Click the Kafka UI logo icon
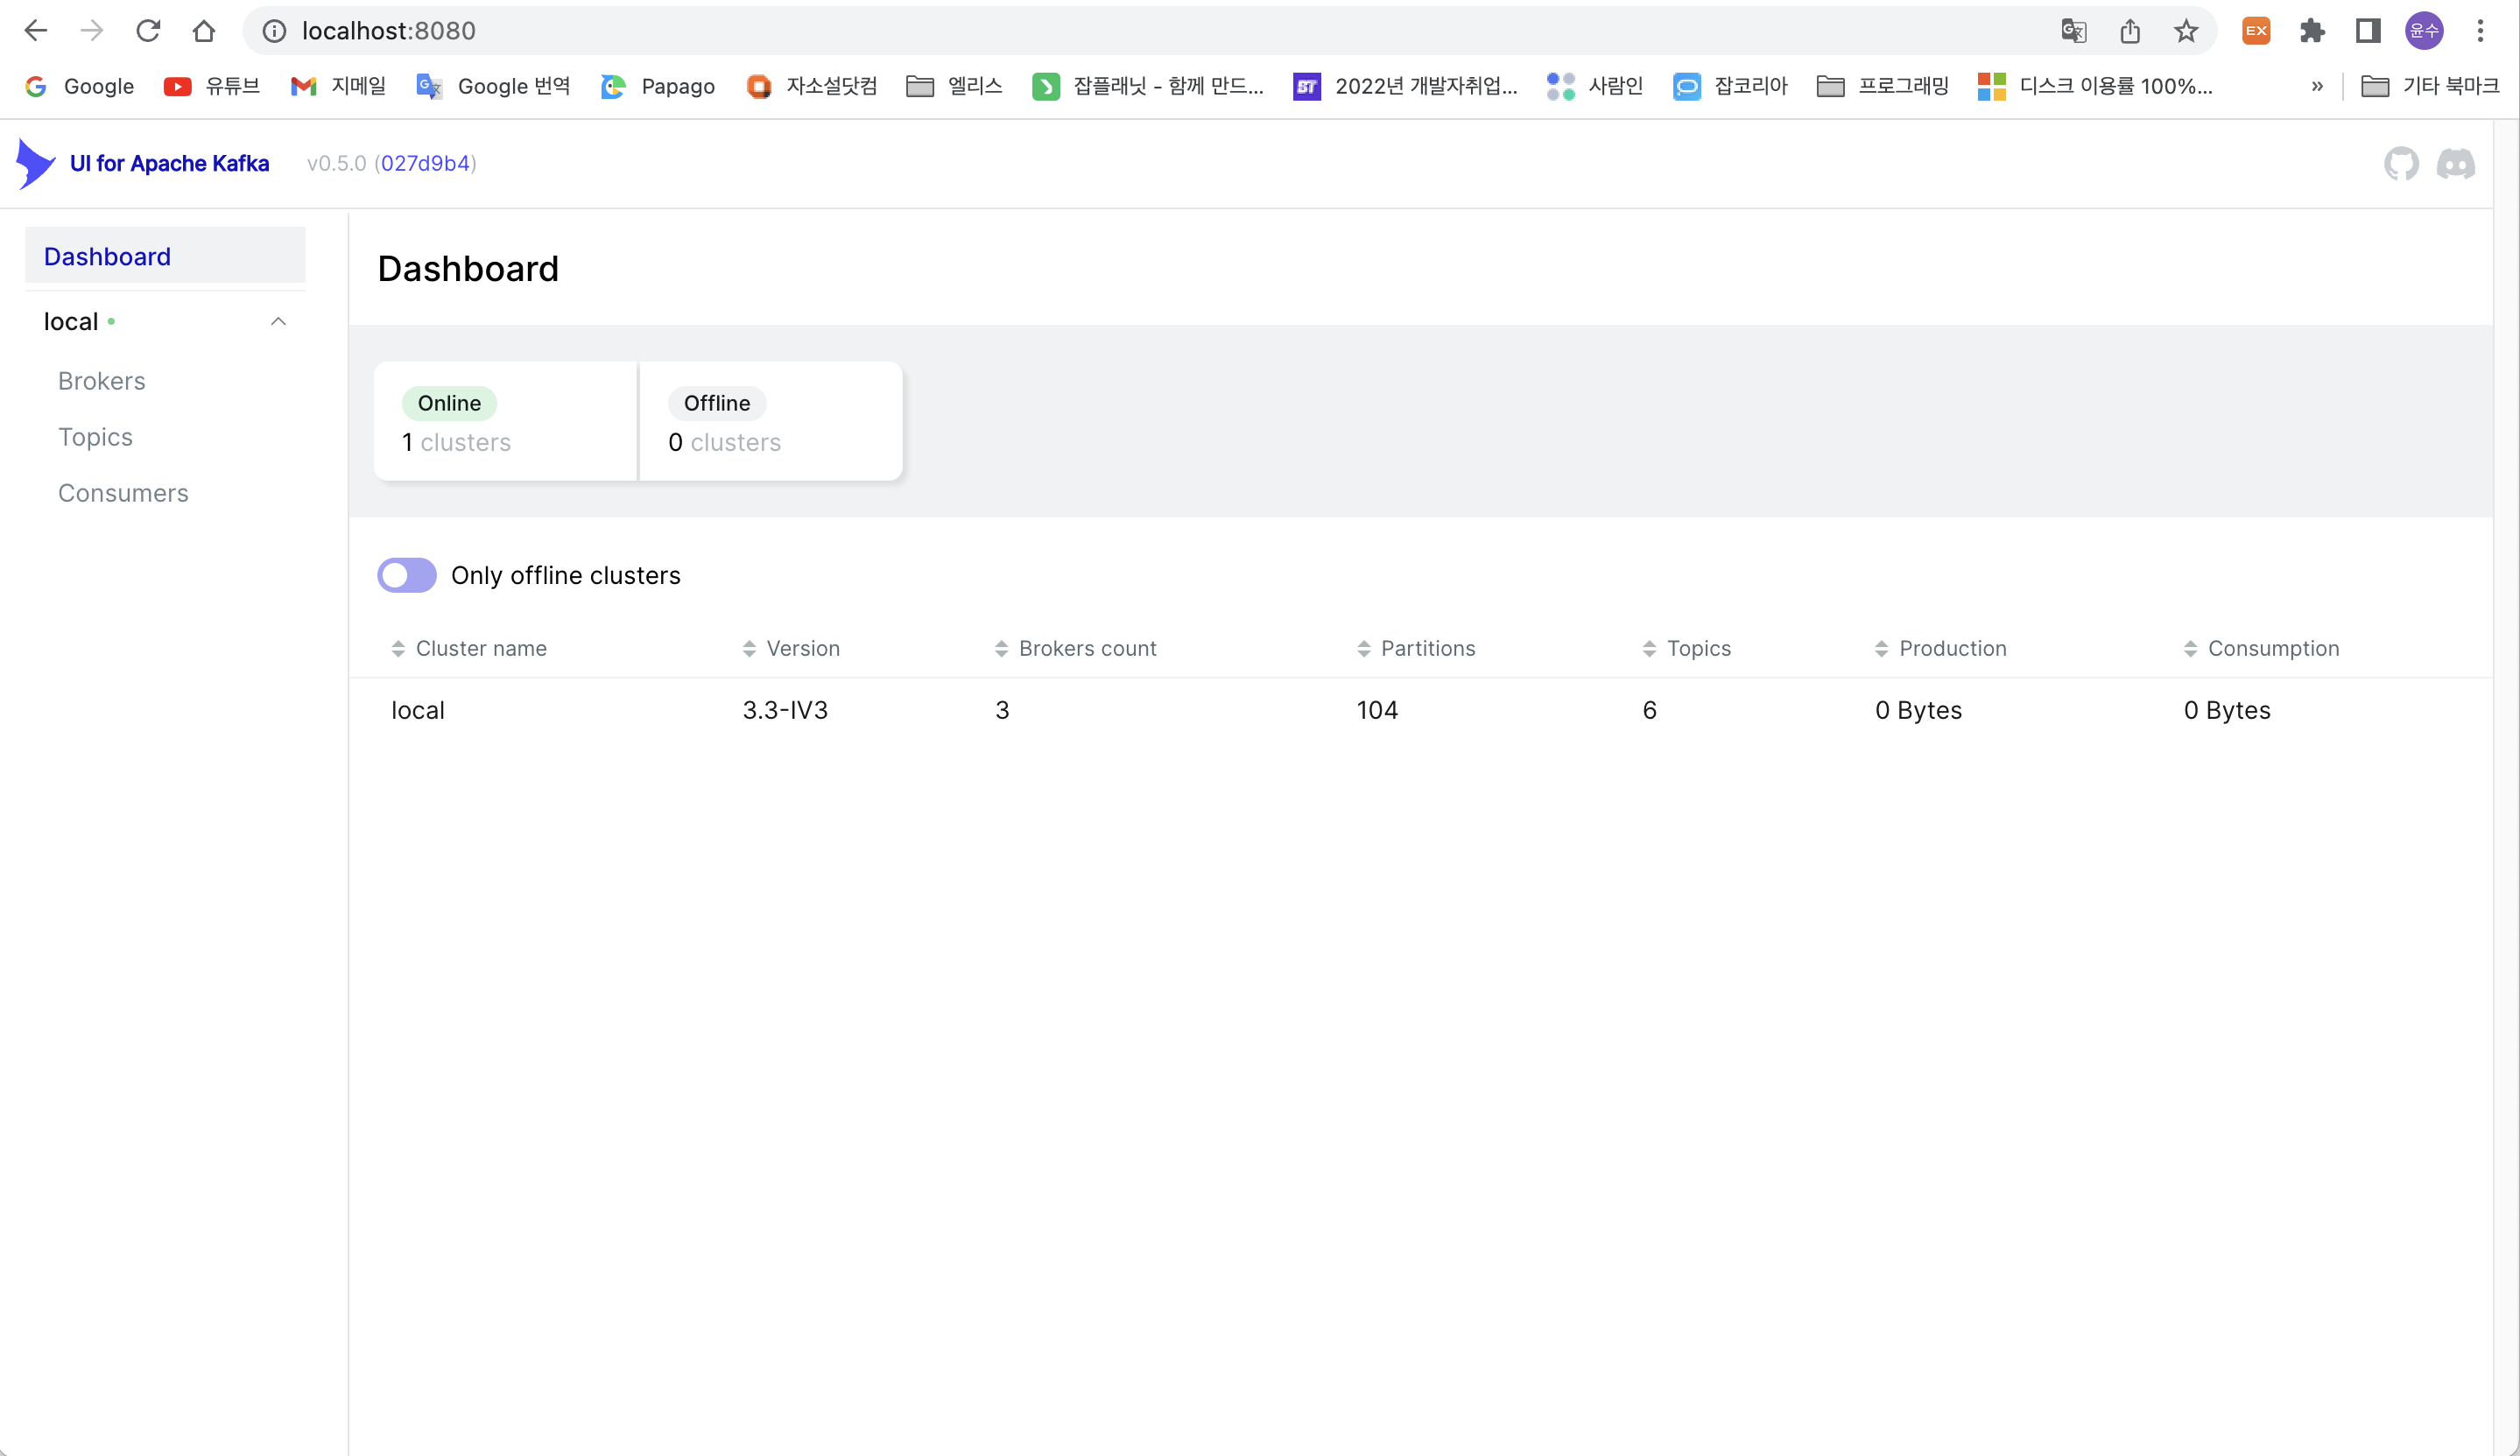This screenshot has width=2520, height=1456. pos(36,163)
